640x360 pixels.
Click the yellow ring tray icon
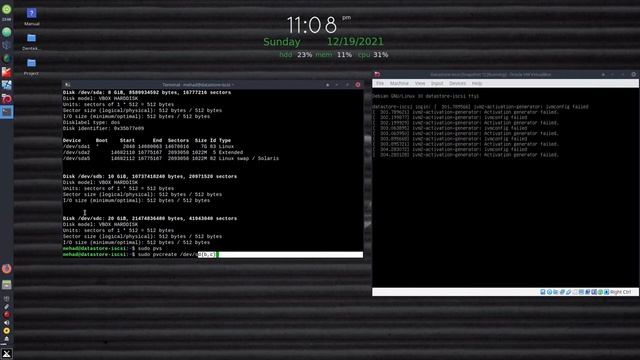click(7, 331)
